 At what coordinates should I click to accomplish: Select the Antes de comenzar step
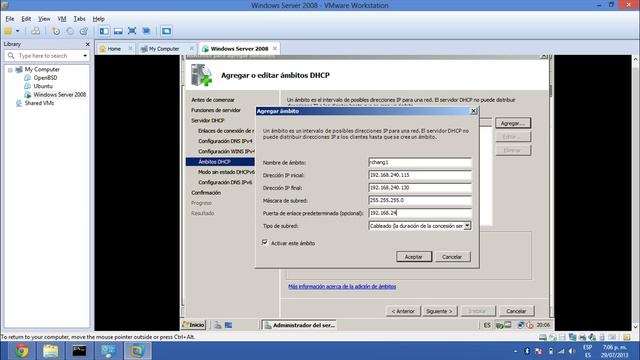click(213, 100)
